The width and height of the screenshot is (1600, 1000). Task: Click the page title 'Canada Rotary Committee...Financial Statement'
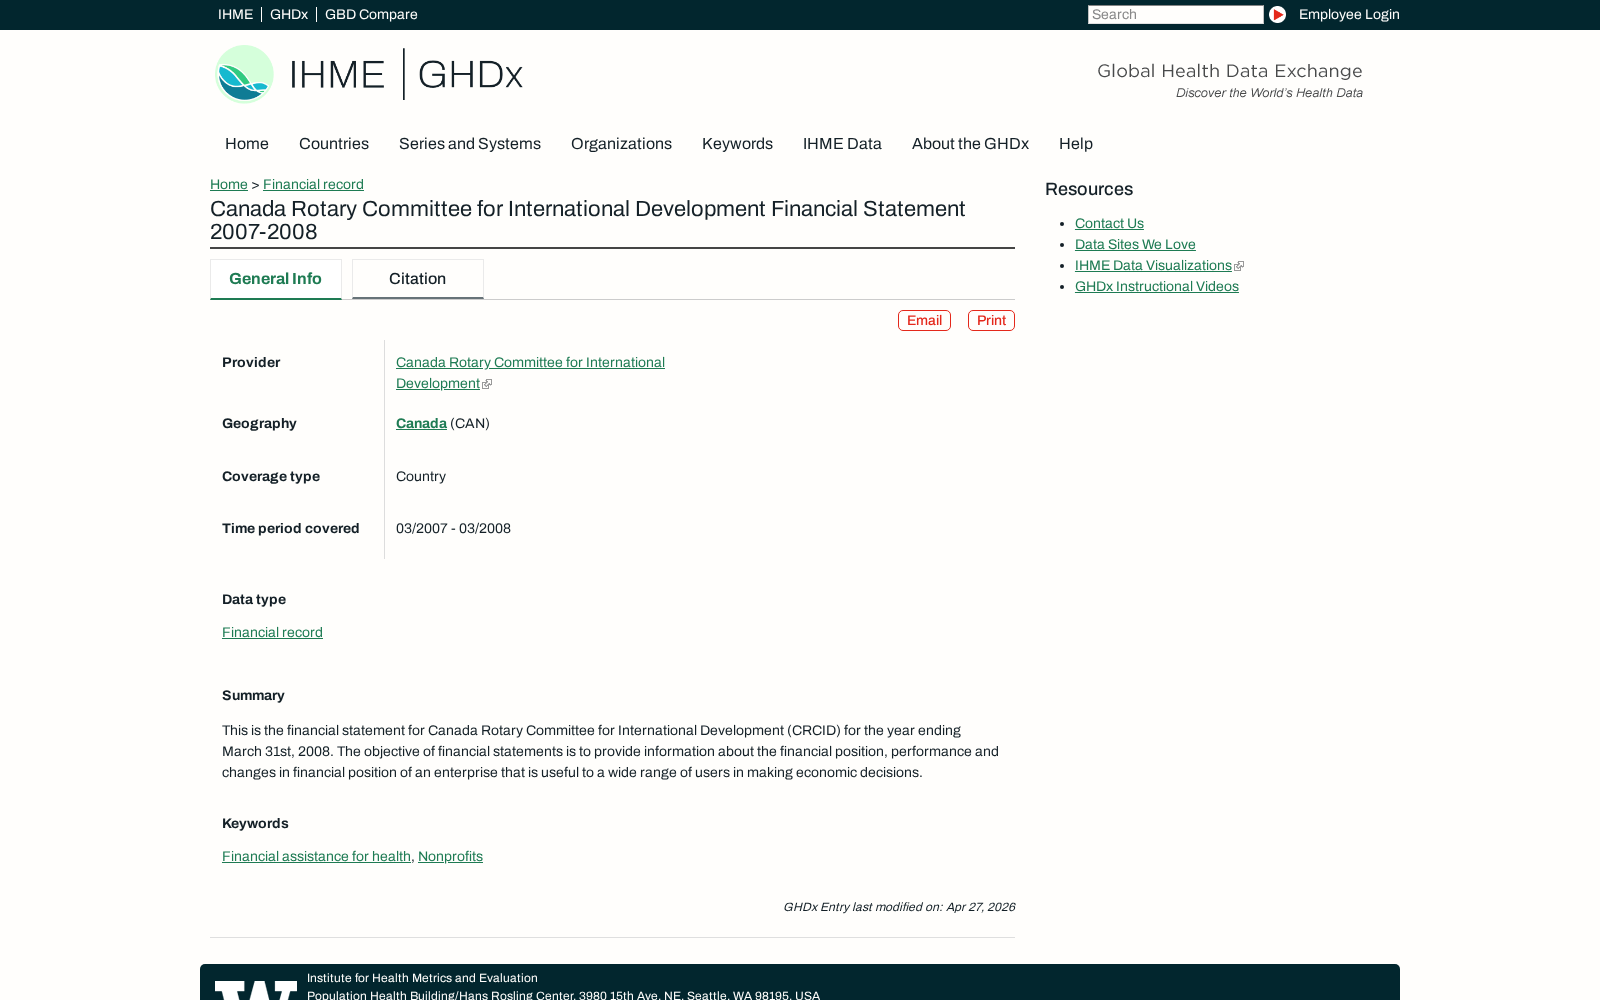588,220
